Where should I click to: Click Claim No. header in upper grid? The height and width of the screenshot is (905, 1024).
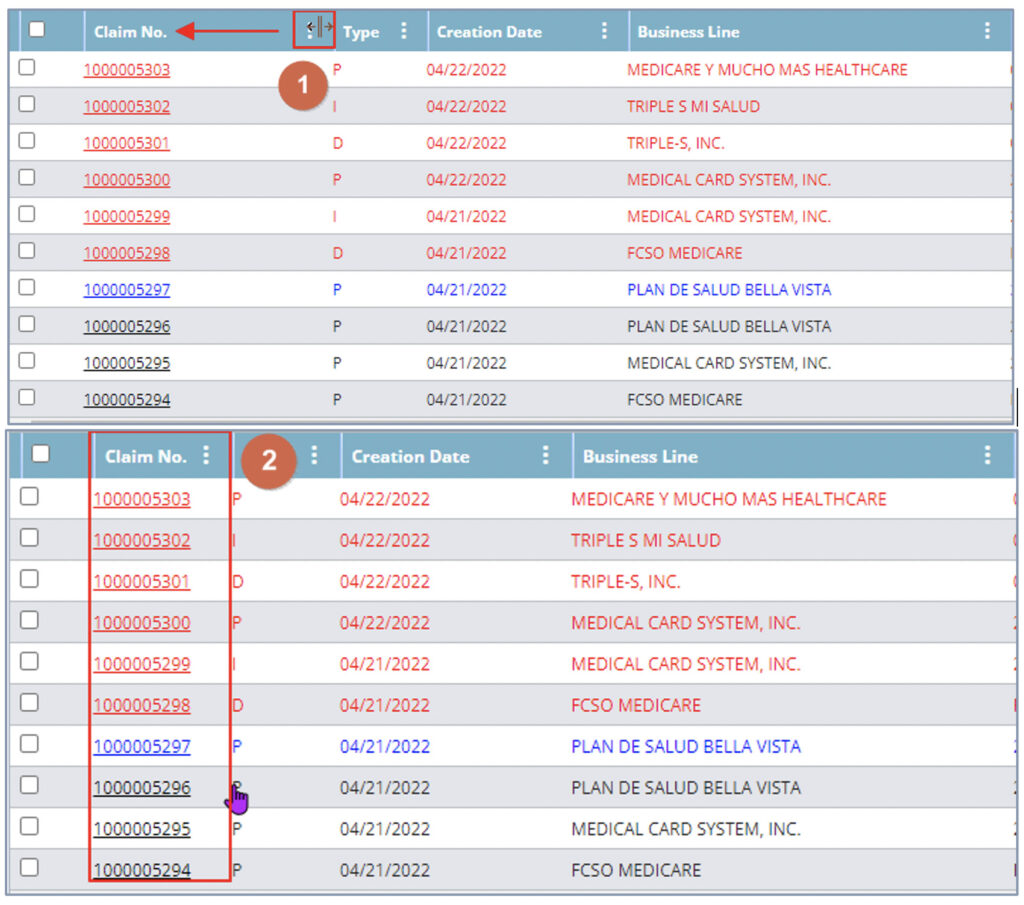[x=130, y=32]
